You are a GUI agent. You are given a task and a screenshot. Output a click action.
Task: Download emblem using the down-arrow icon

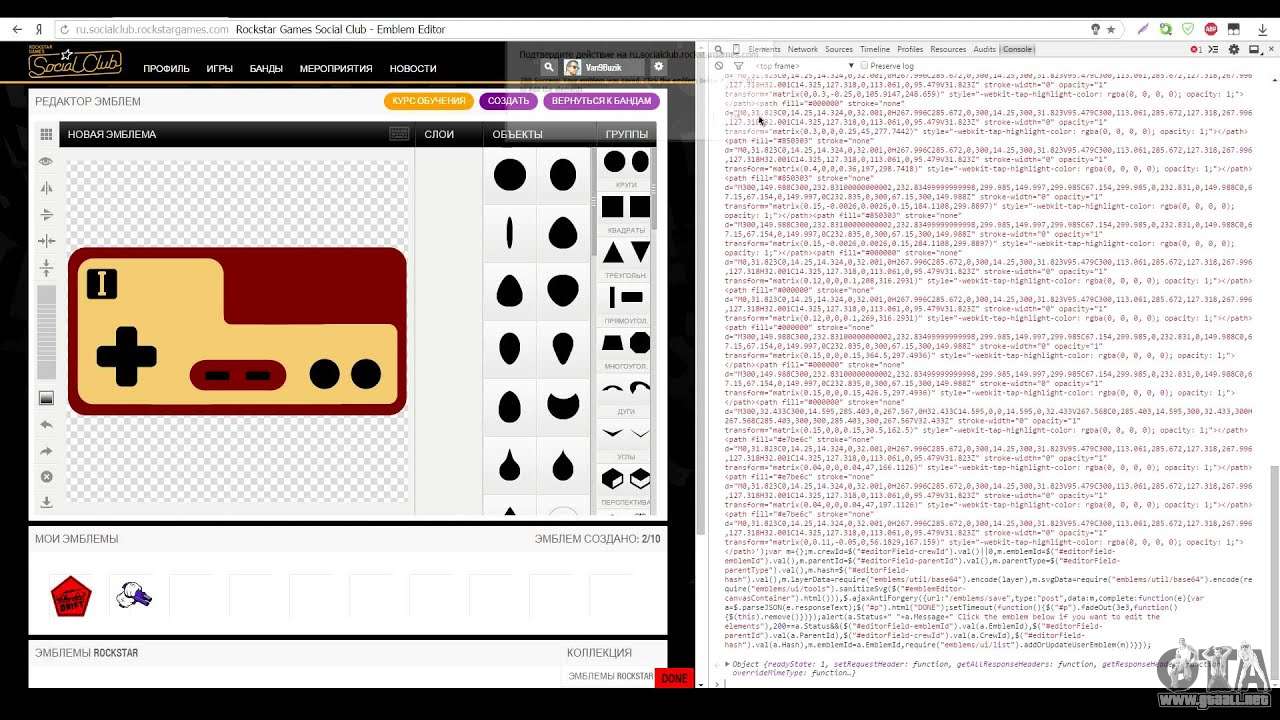[x=46, y=503]
